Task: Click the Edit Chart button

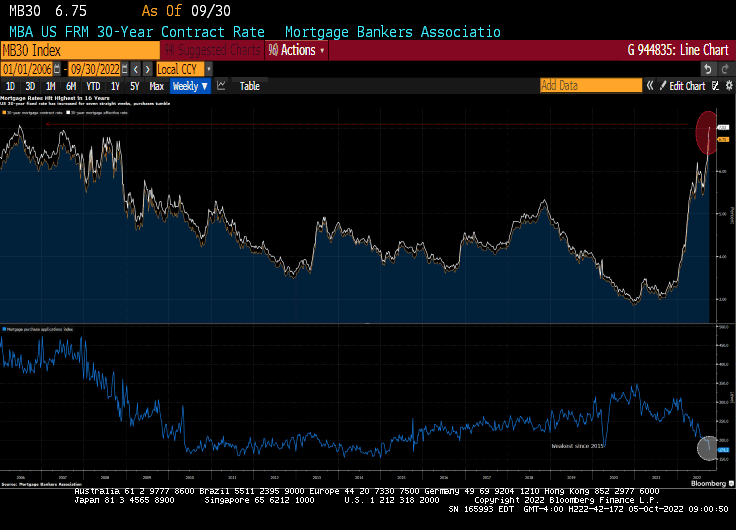Action: (687, 86)
